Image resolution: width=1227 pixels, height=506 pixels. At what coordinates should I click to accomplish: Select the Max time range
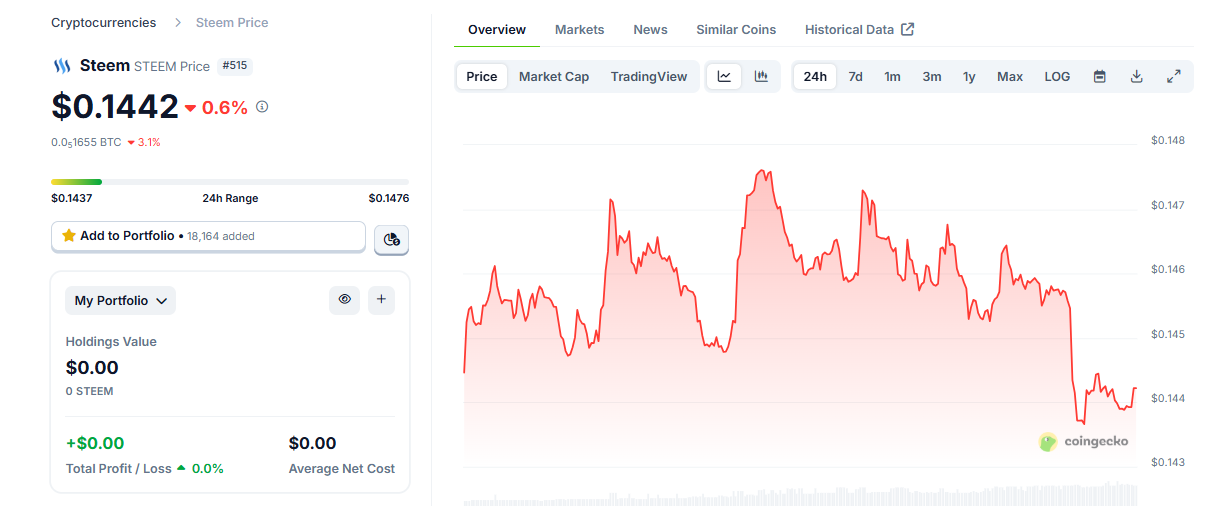point(1010,76)
